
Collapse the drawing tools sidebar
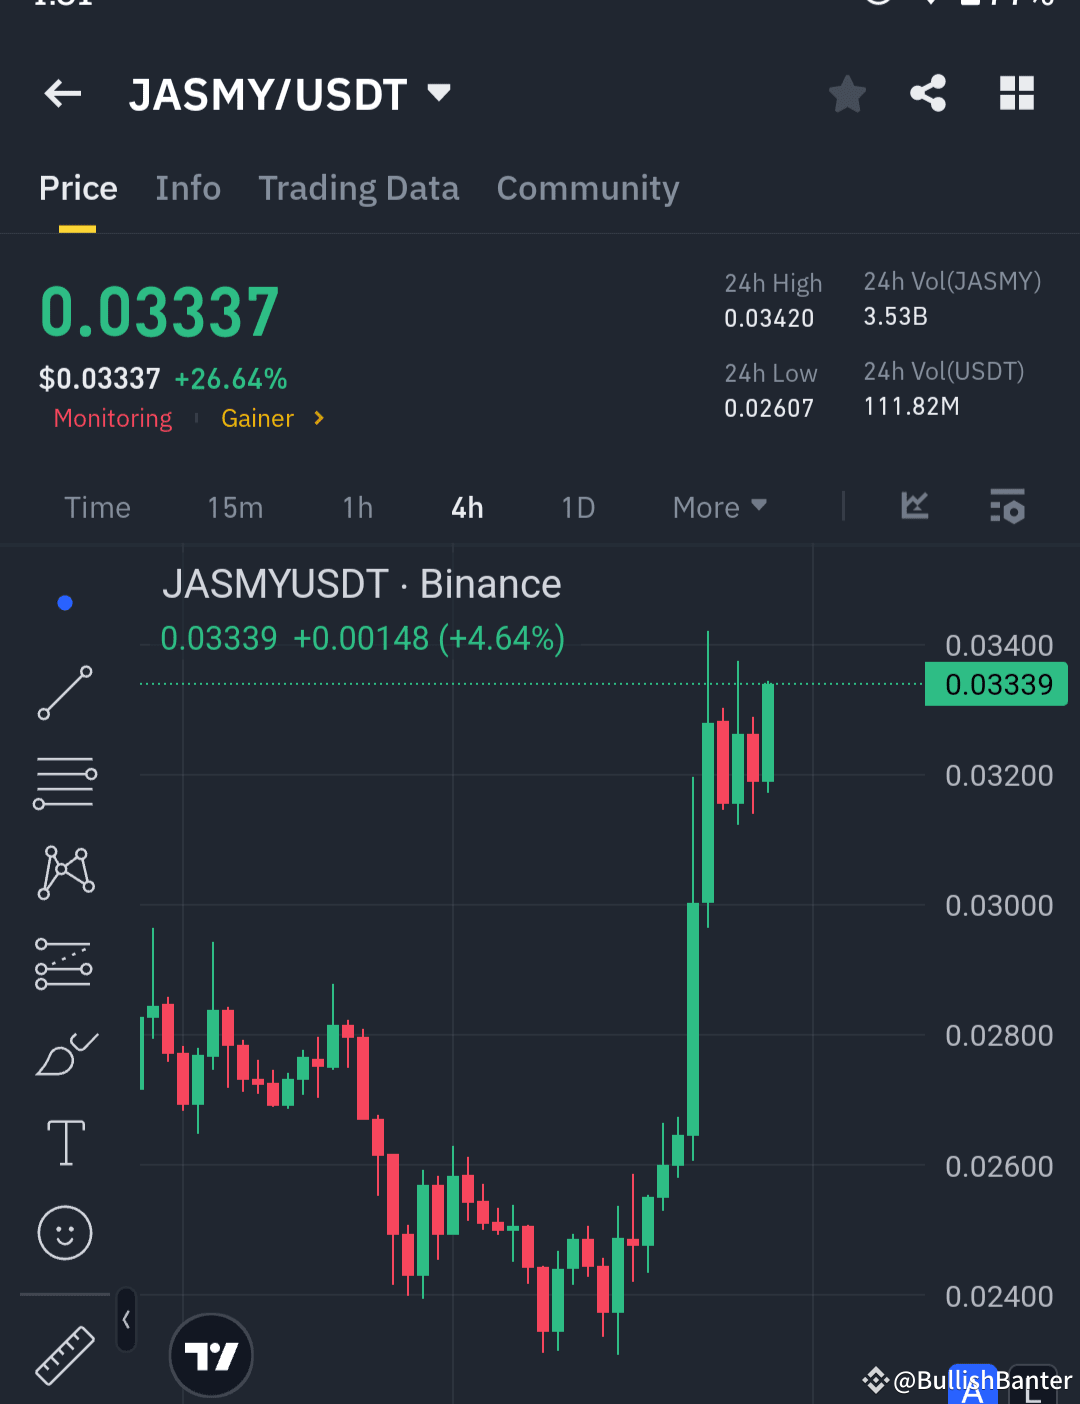[x=126, y=1320]
